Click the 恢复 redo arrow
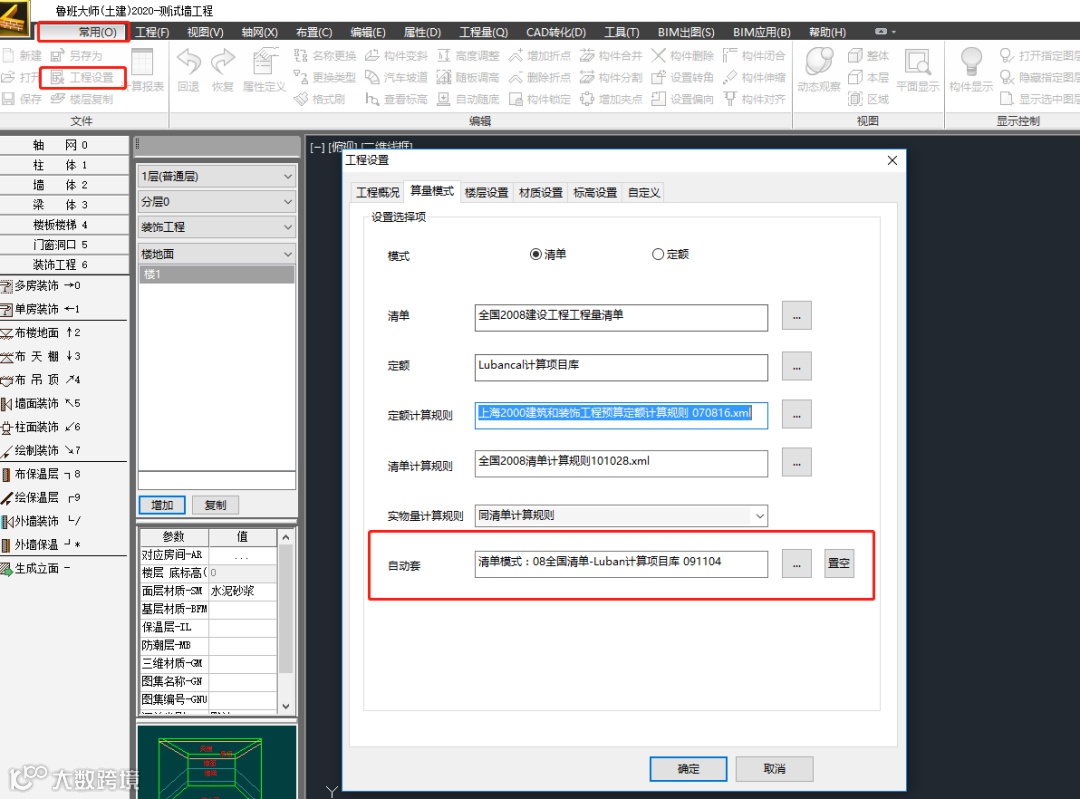The height and width of the screenshot is (799, 1080). [x=222, y=63]
